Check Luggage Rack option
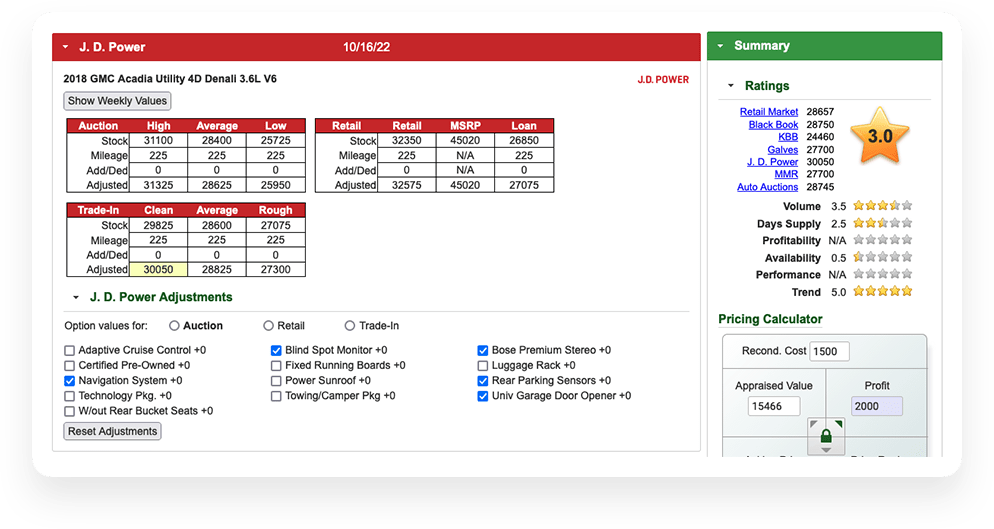Viewport: 994px width, 529px height. click(x=483, y=365)
